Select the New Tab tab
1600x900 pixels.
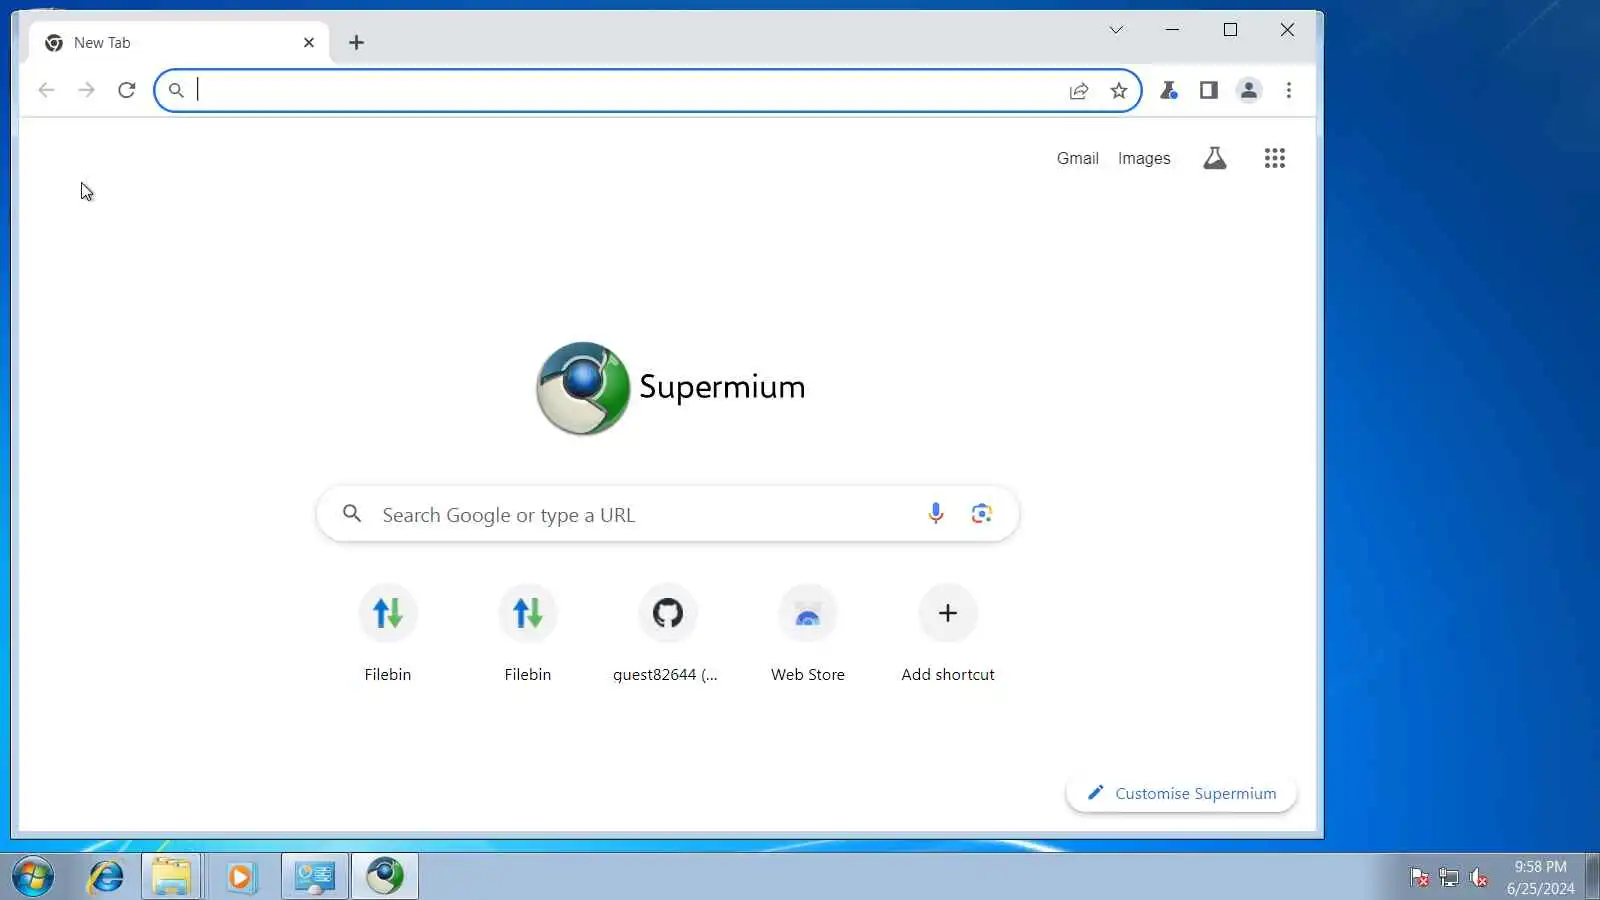(178, 42)
